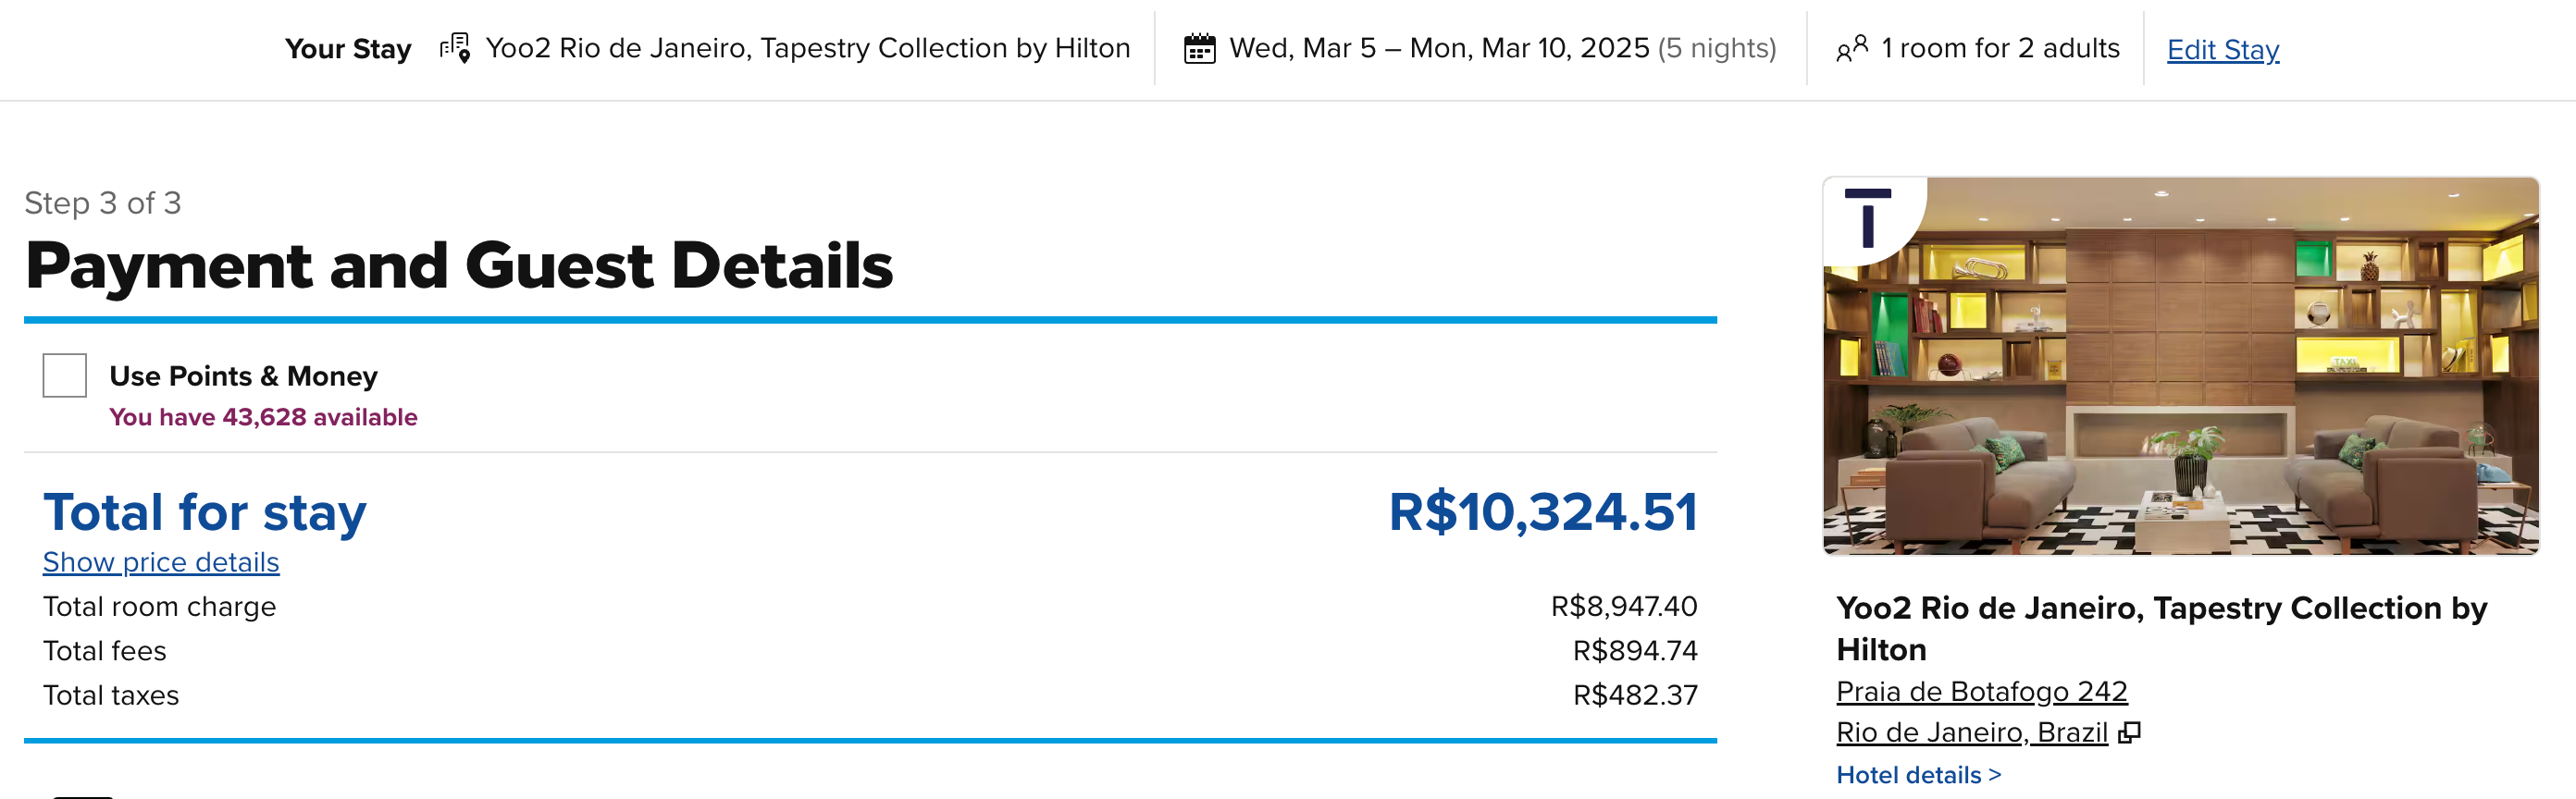The width and height of the screenshot is (2576, 799).
Task: Expand Show price details
Action: pos(161,562)
